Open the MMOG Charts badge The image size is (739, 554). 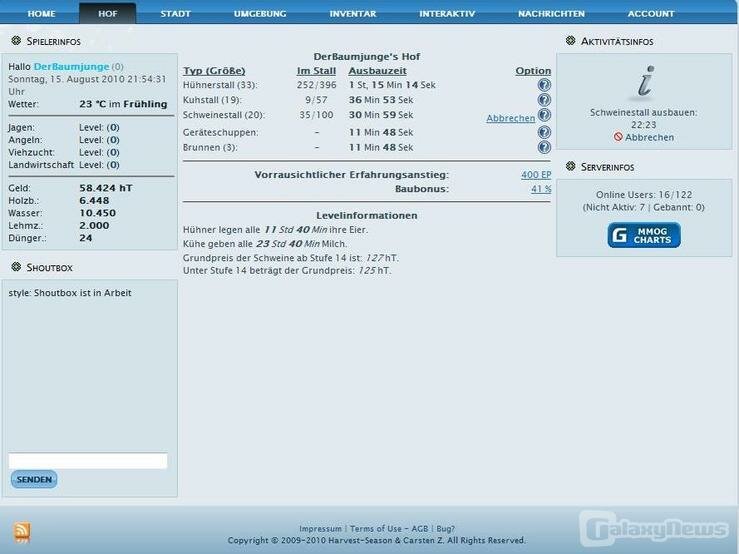[x=644, y=235]
